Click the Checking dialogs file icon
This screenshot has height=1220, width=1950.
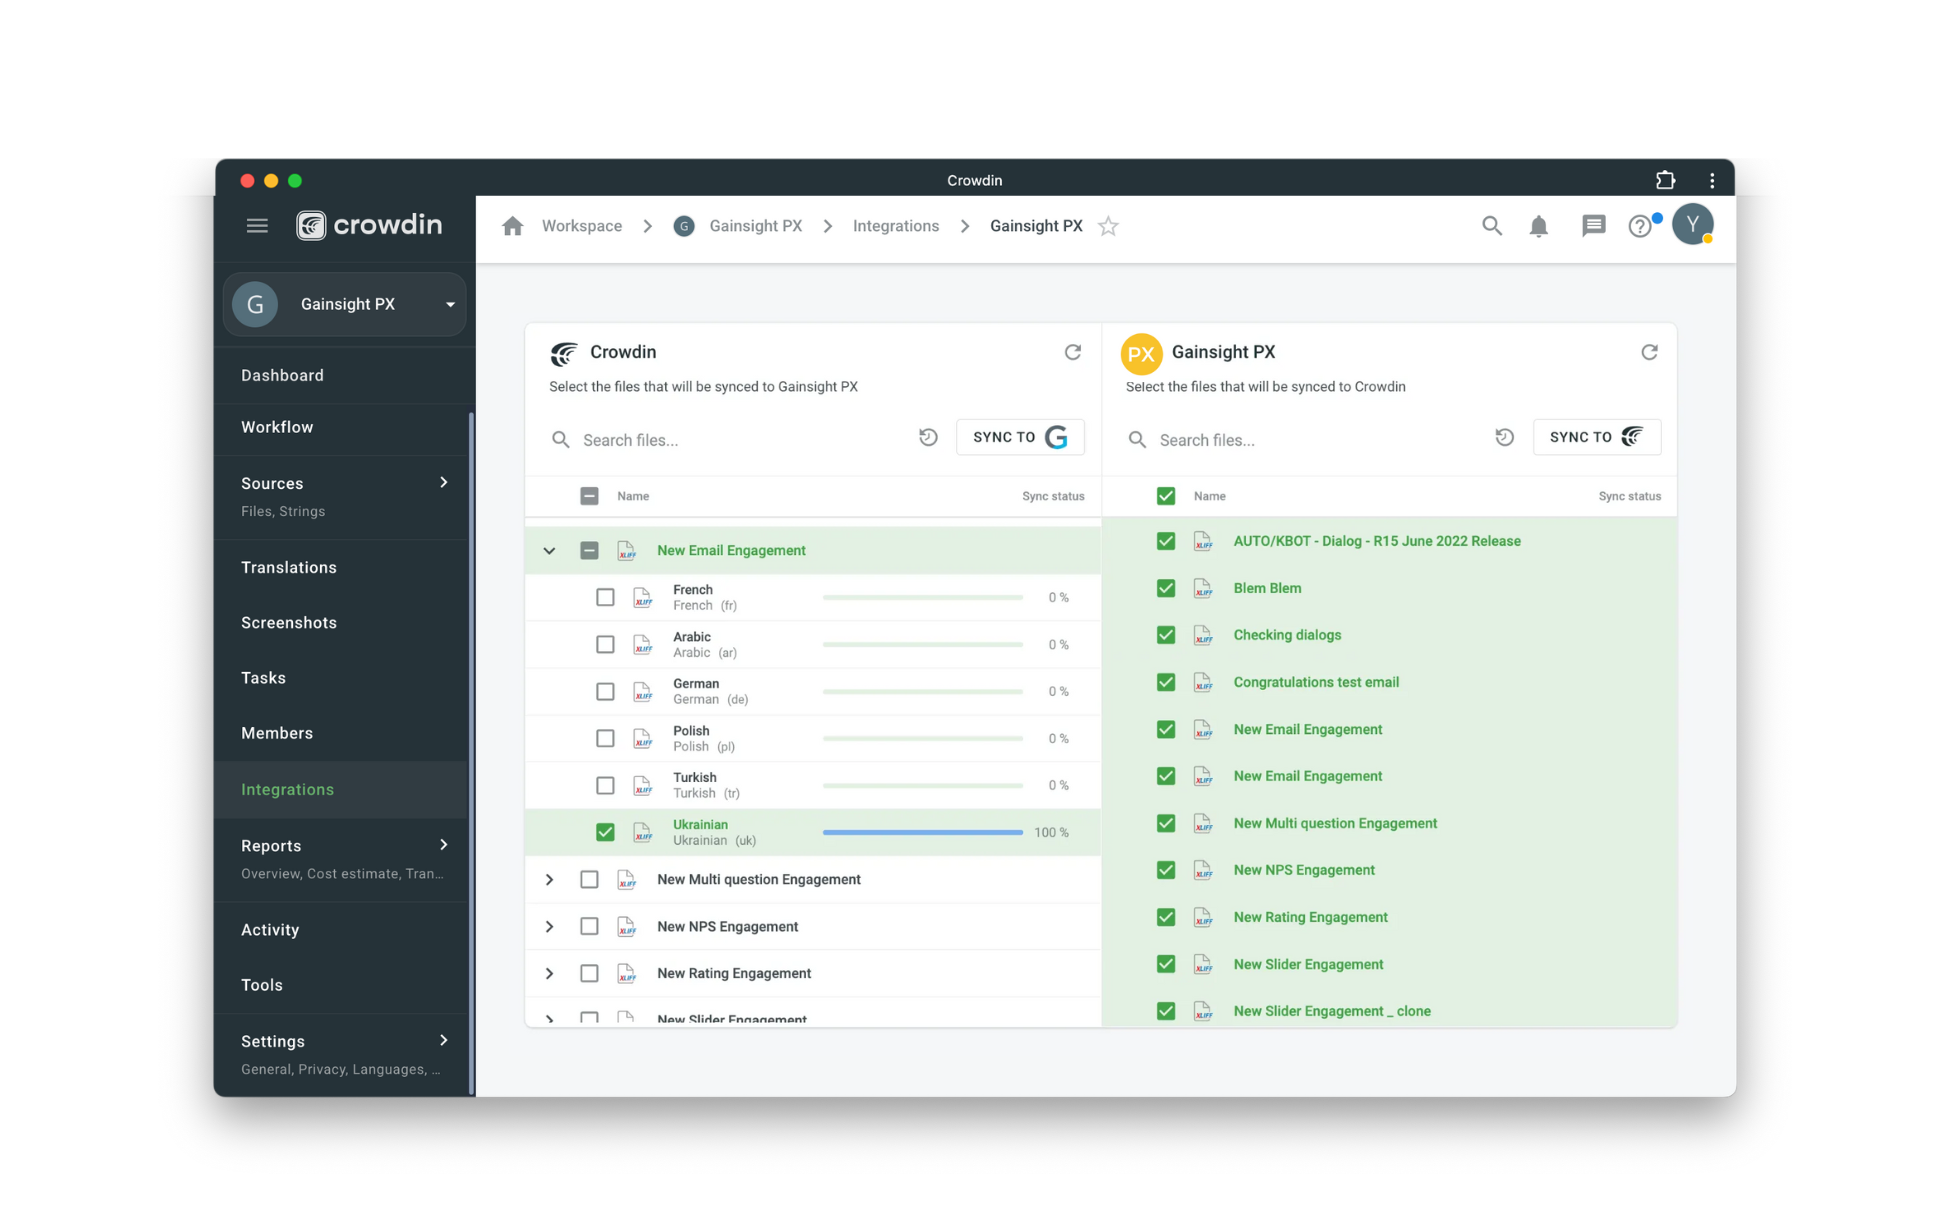click(1203, 635)
